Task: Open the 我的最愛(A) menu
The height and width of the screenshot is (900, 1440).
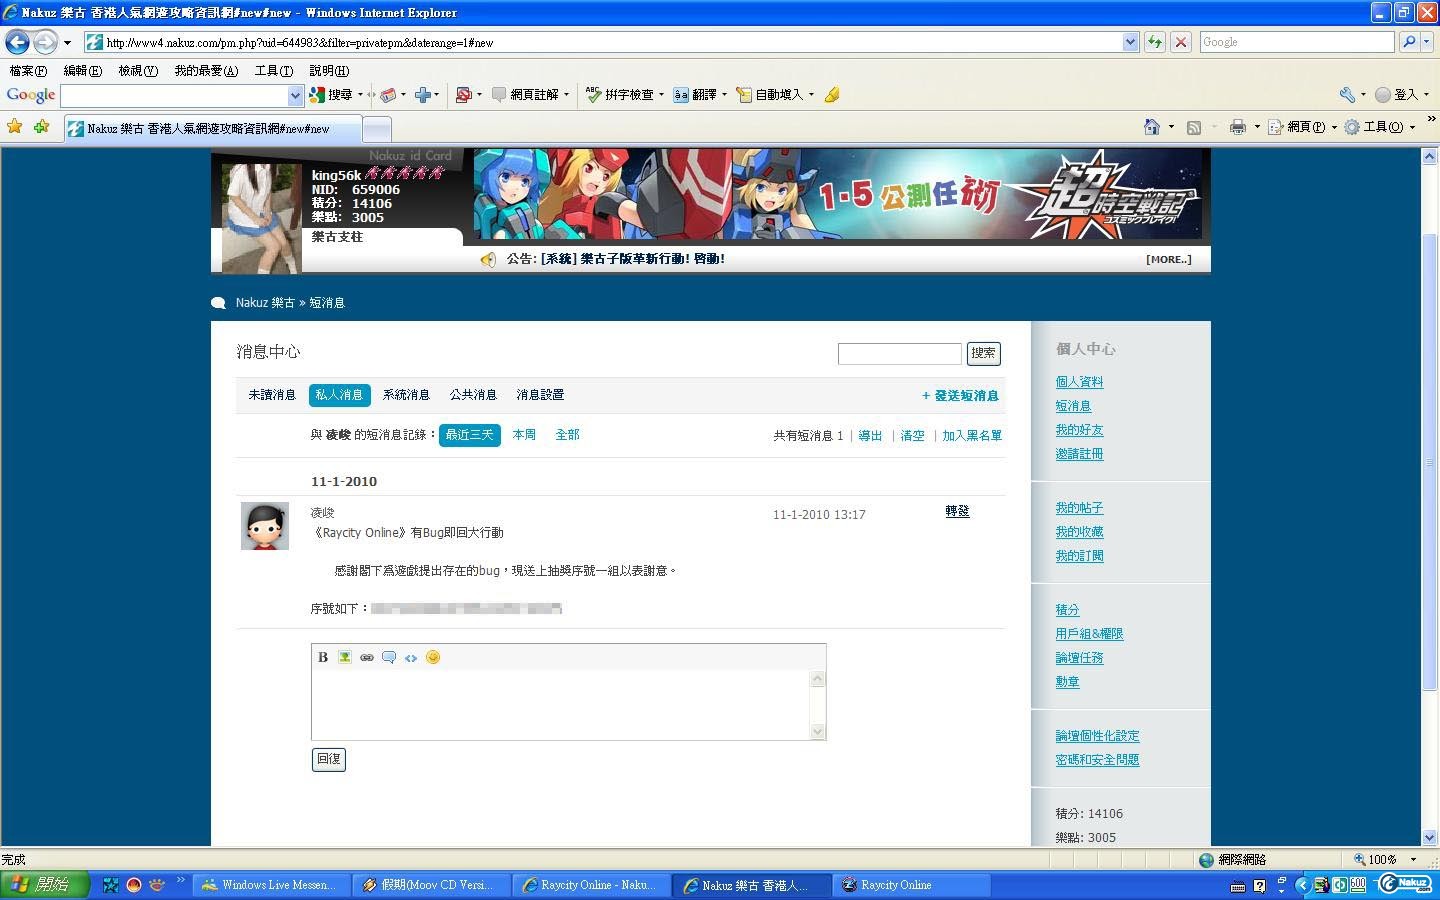Action: (x=206, y=71)
